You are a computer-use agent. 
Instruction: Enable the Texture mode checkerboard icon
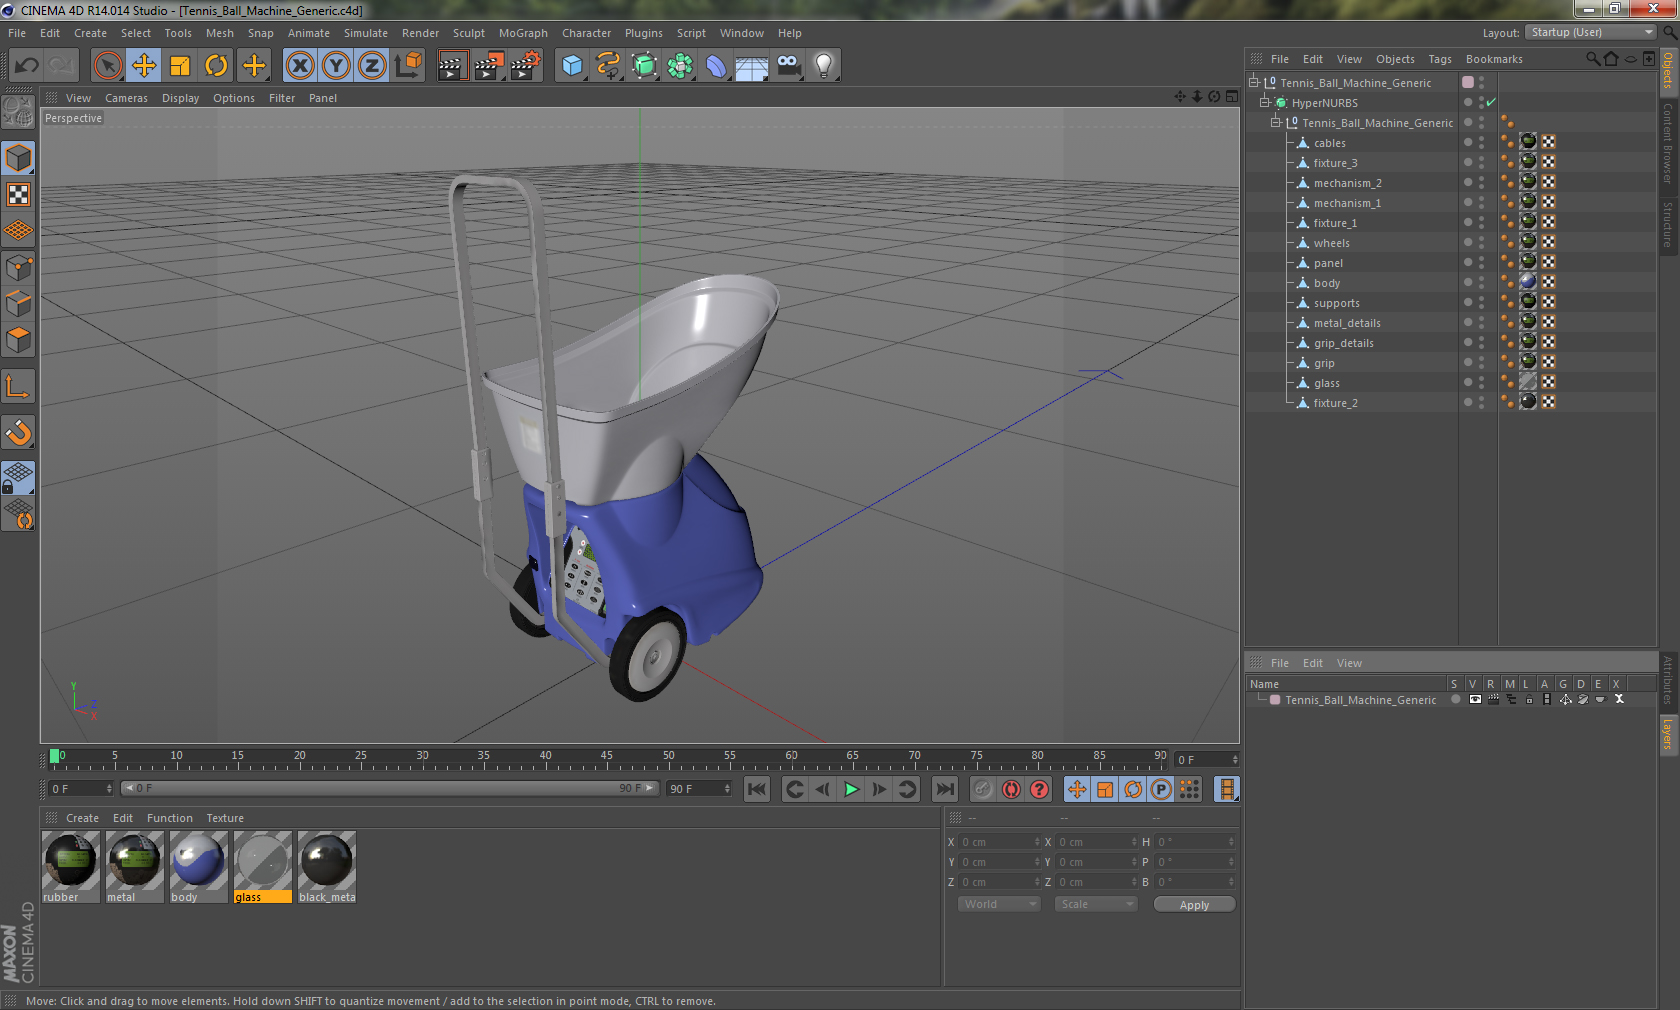click(x=18, y=195)
